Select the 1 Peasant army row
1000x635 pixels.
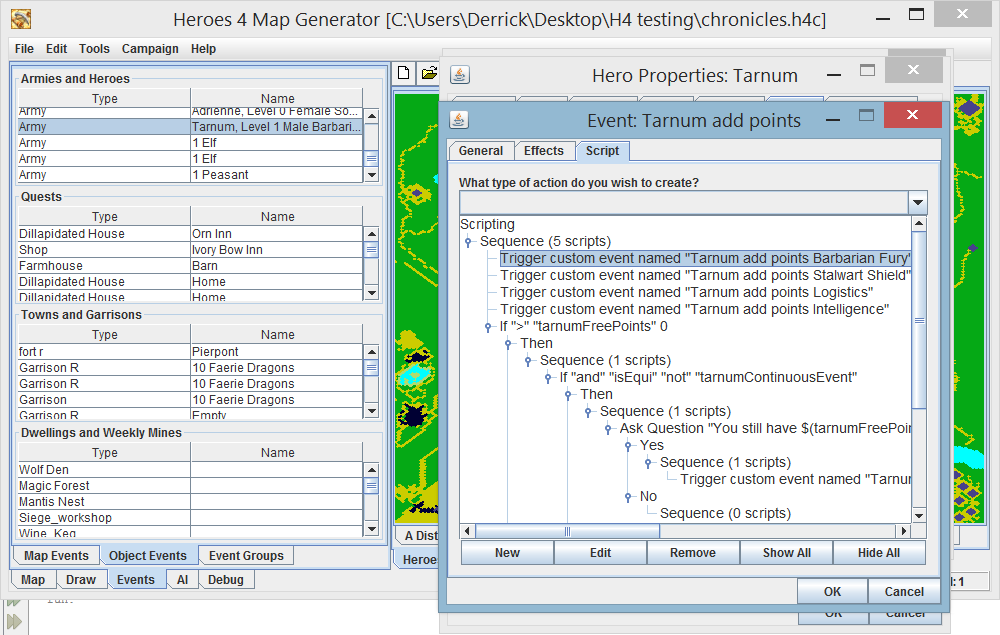coord(190,175)
